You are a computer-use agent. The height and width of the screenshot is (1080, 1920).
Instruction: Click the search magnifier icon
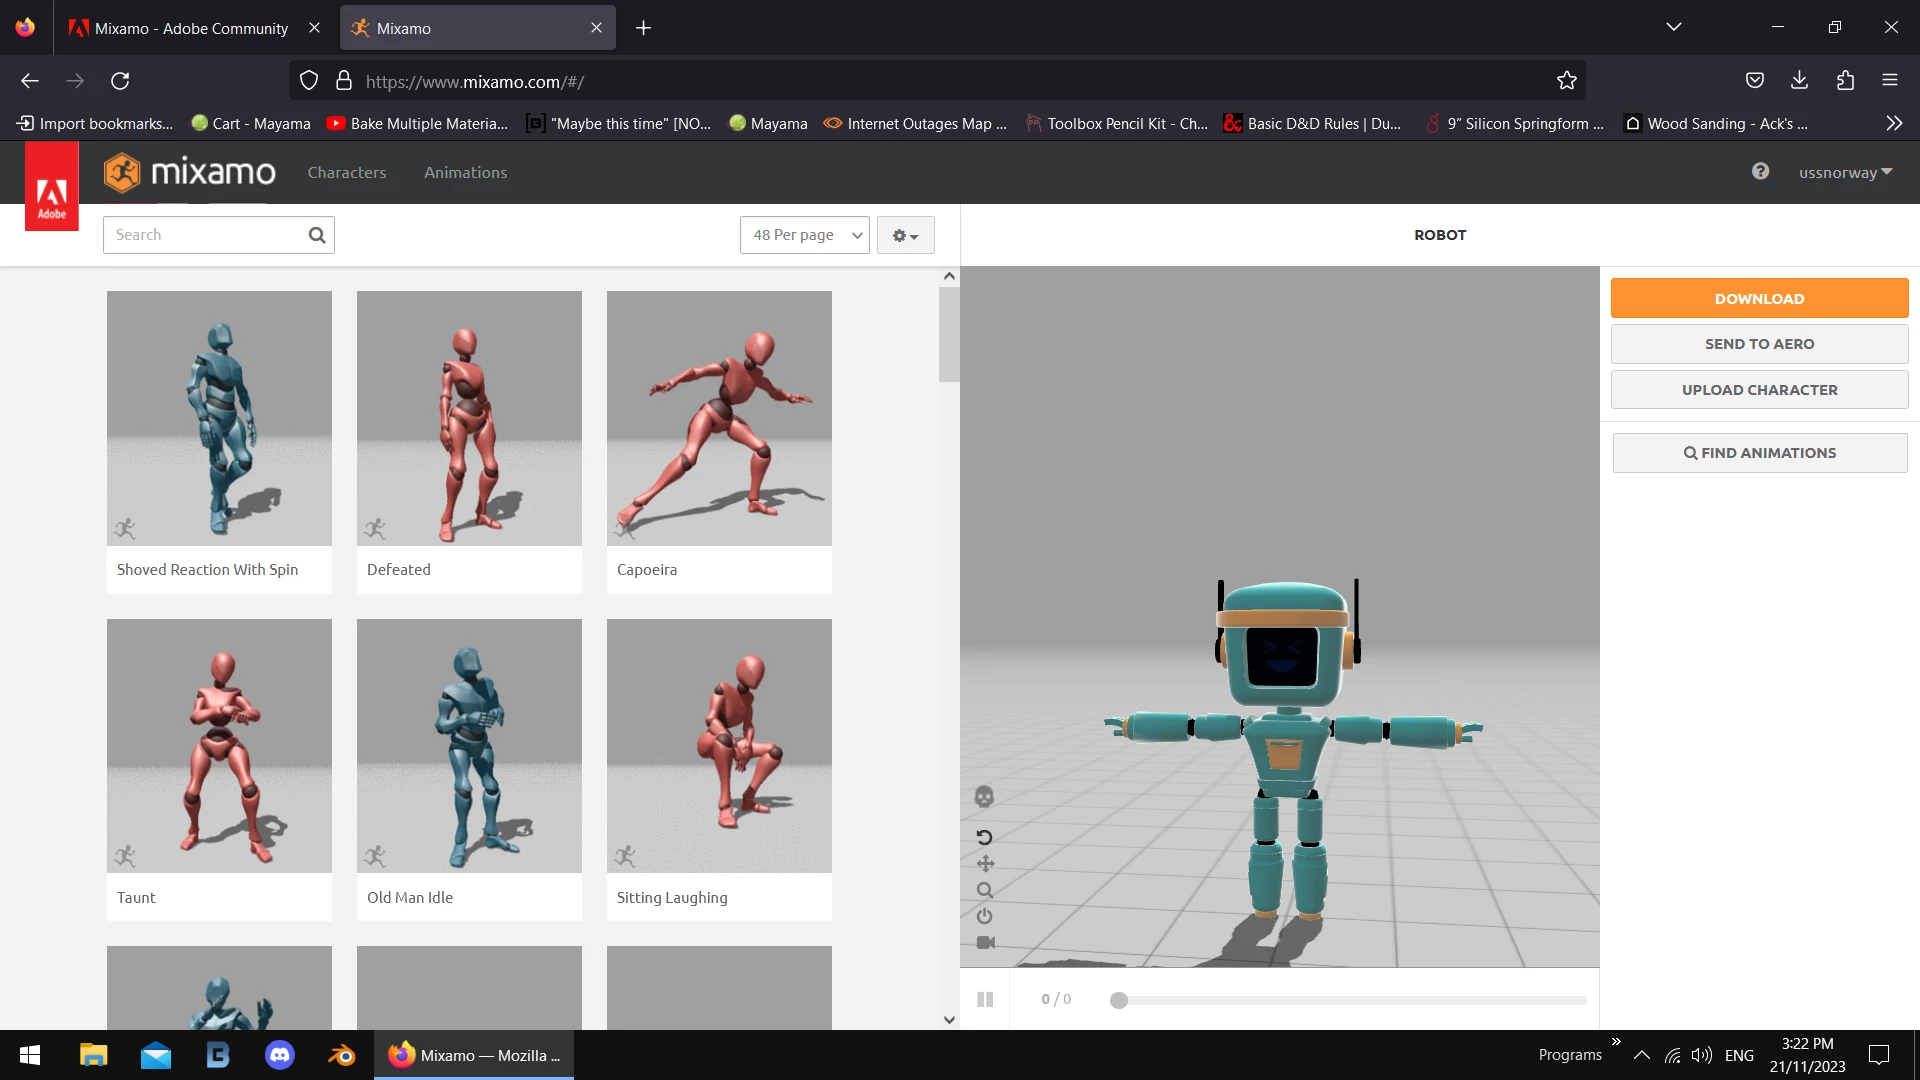point(317,235)
